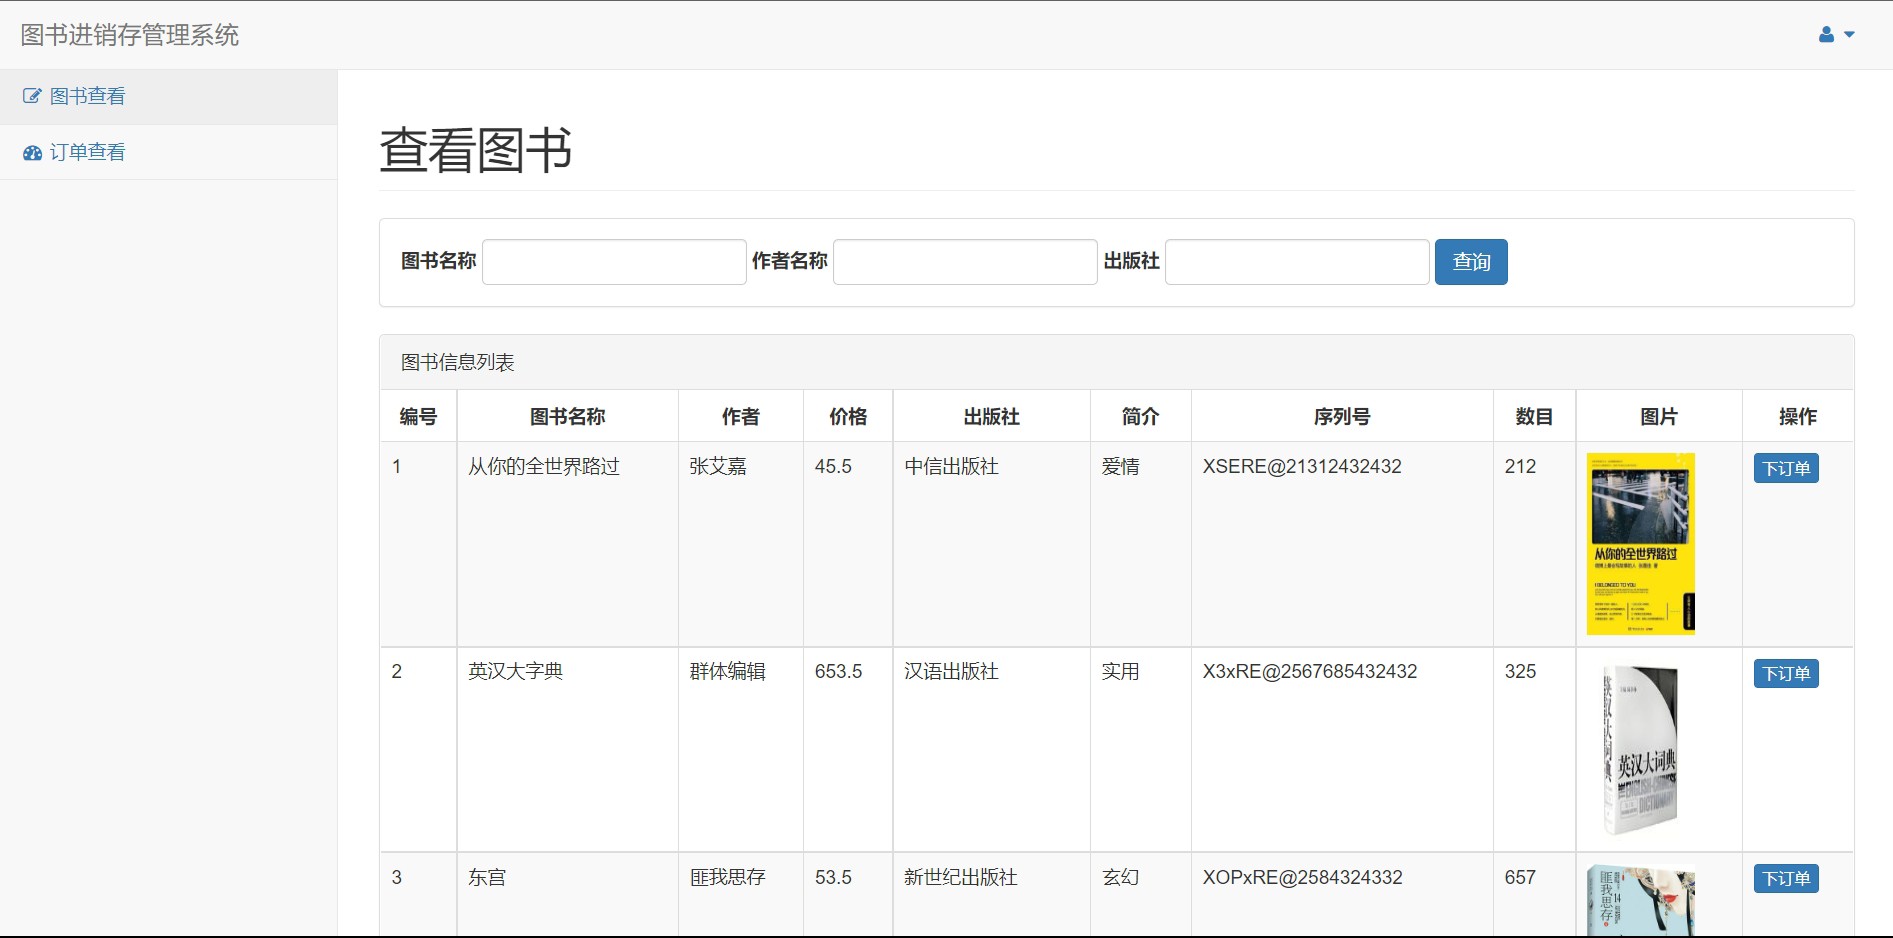
Task: Click the 编号 column header
Action: 418,416
